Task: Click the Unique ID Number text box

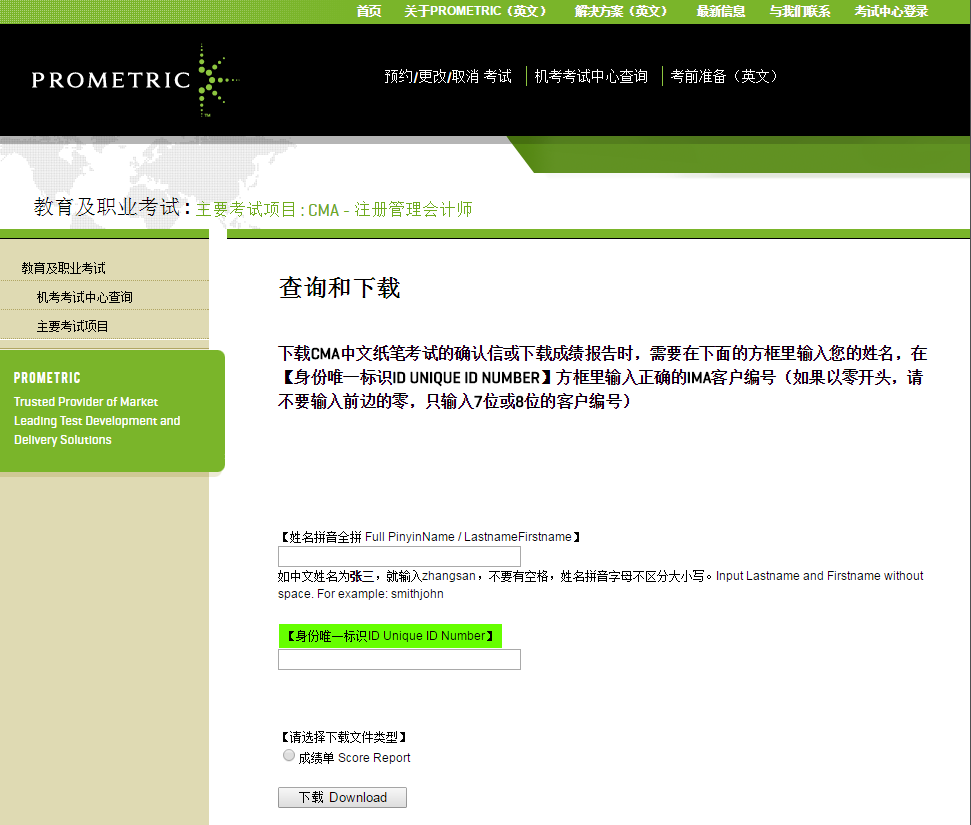Action: coord(399,659)
